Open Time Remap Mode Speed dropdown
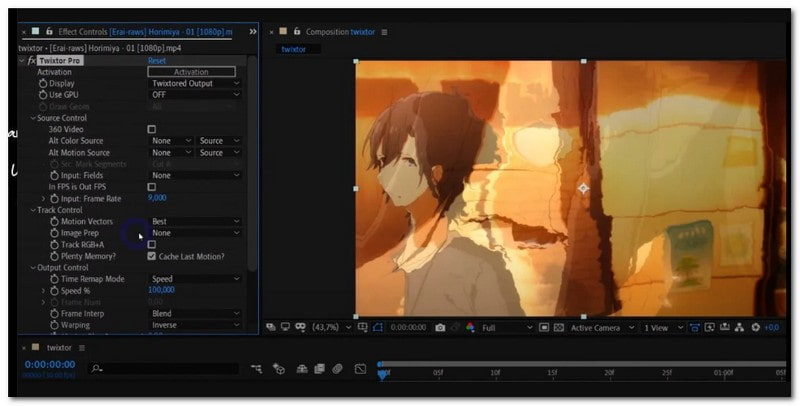This screenshot has width=800, height=406. pyautogui.click(x=195, y=279)
